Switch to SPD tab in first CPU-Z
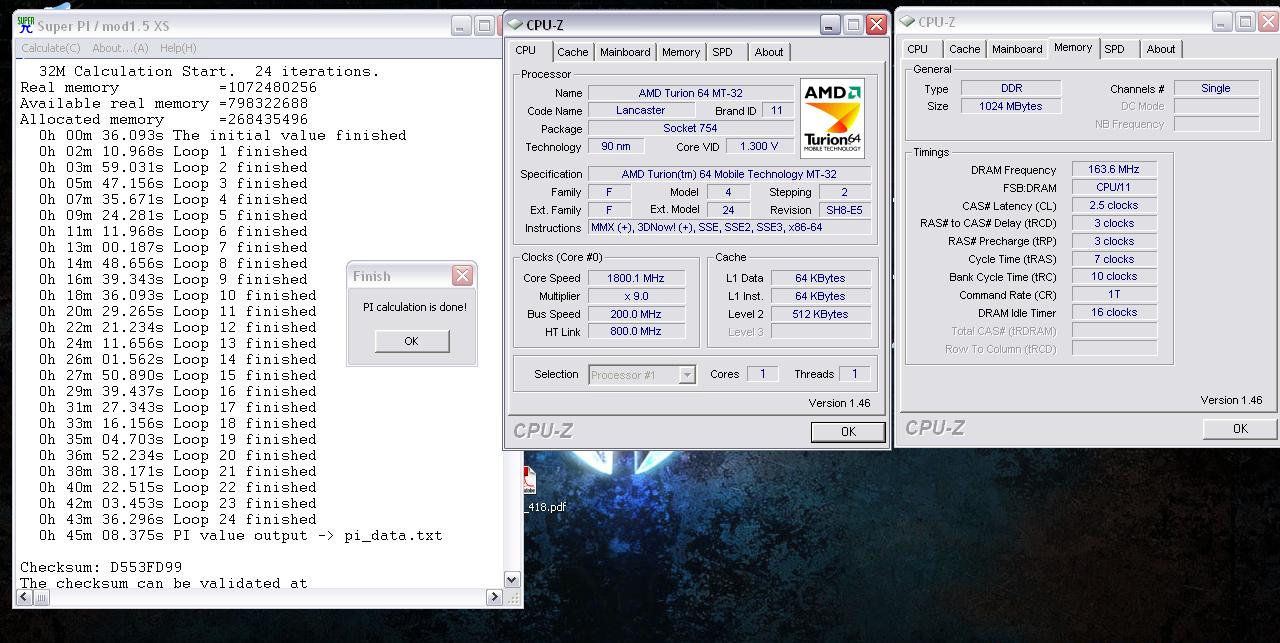 point(723,52)
